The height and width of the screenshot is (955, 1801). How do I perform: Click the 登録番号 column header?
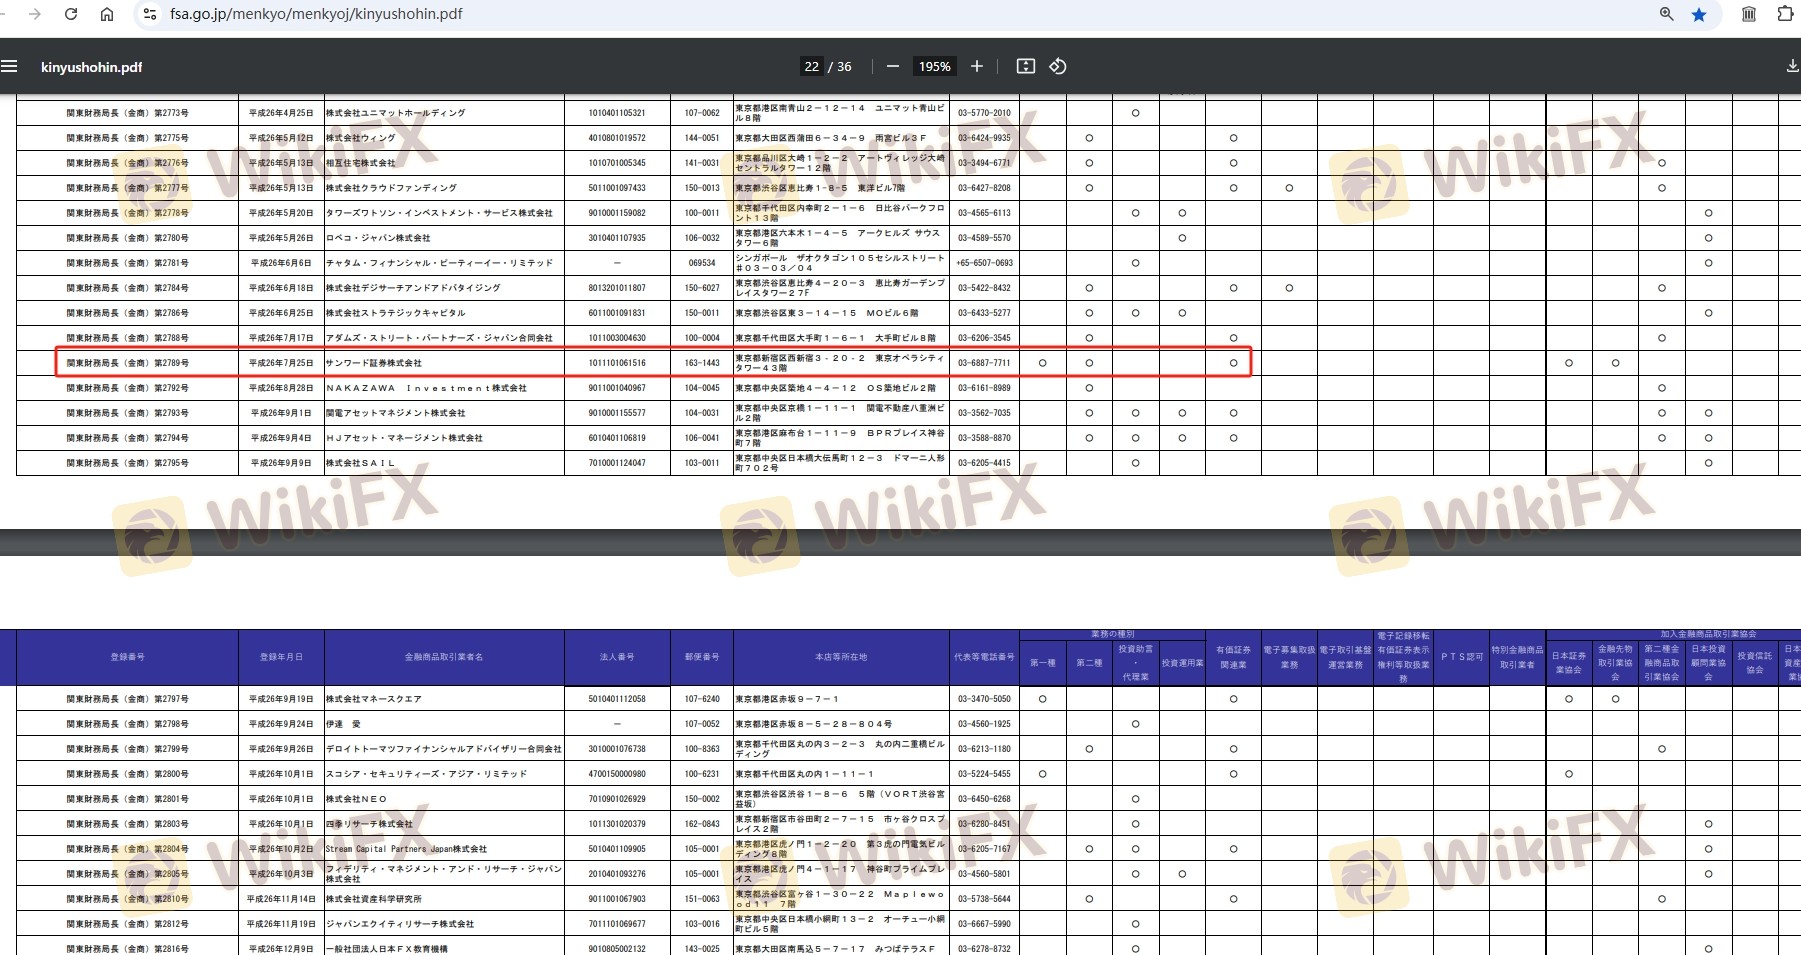click(x=127, y=657)
